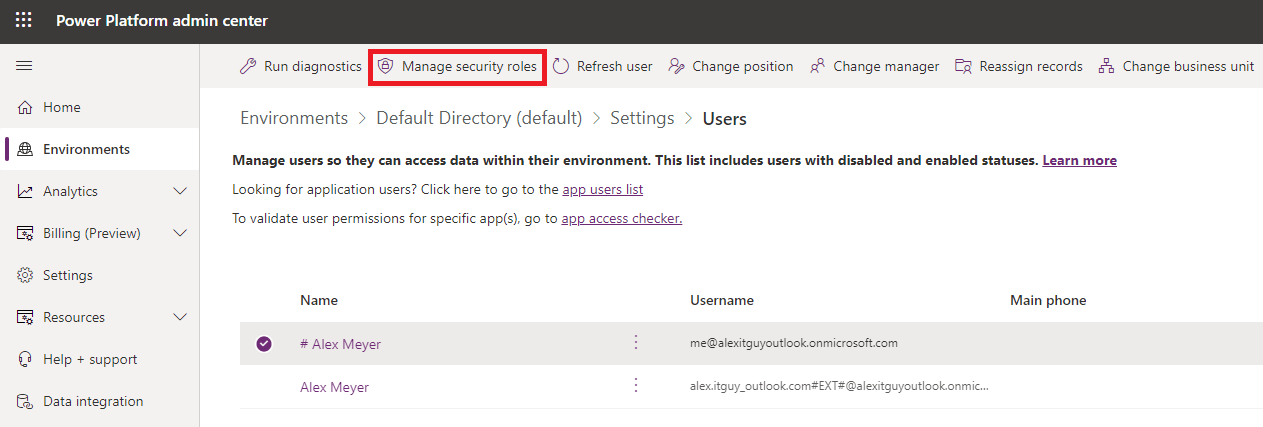Click the Billing (Preview) icon
Viewport: 1263px width, 427px height.
(x=25, y=233)
